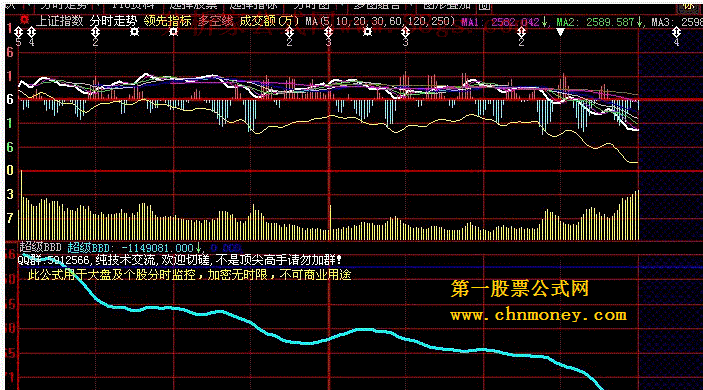Click the red gear icon before 上证指数
This screenshot has height=390, width=703.
point(25,20)
